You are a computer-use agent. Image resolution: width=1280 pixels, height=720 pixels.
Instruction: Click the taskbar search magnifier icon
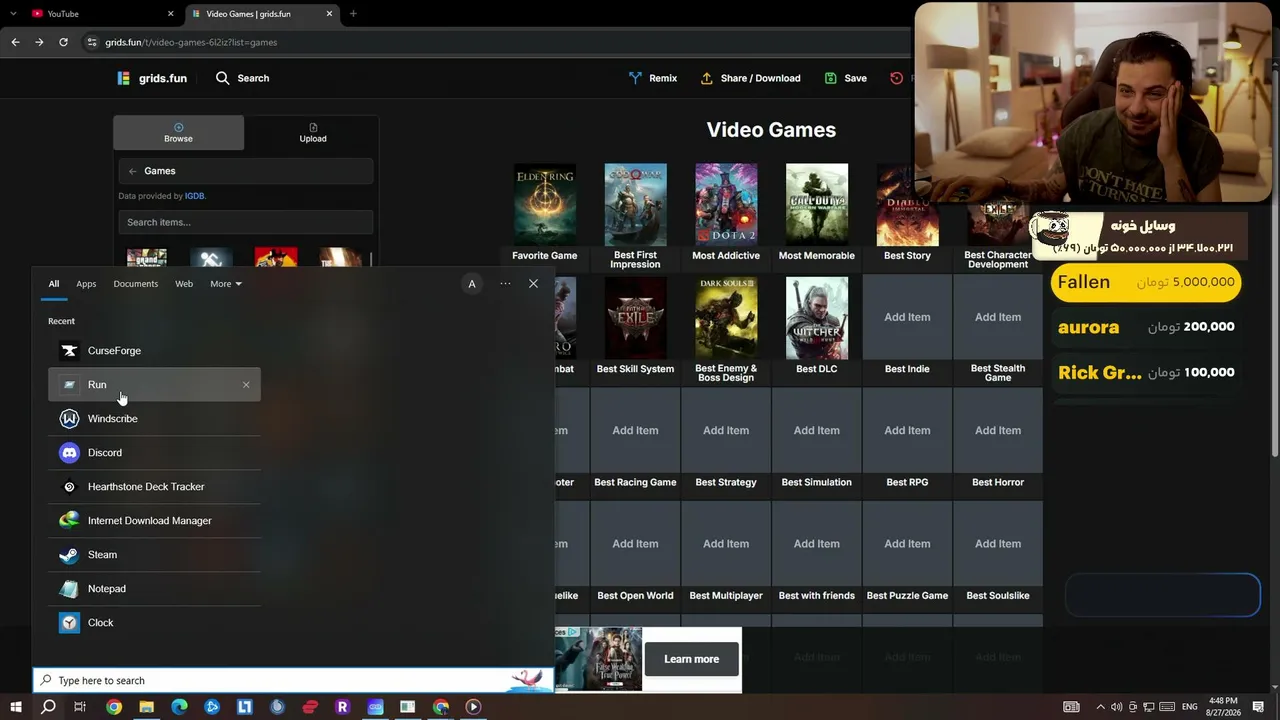[x=48, y=707]
